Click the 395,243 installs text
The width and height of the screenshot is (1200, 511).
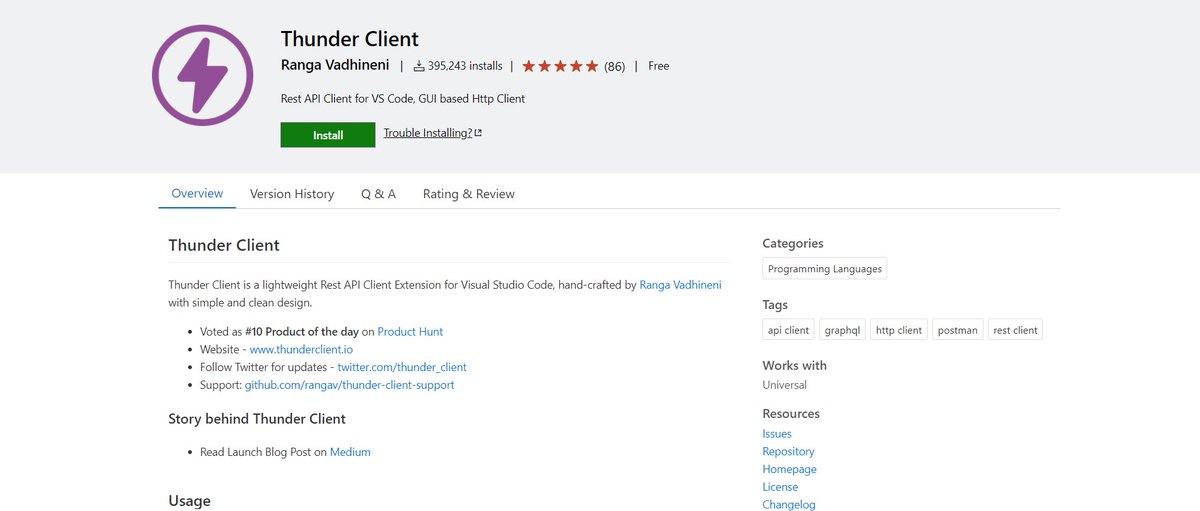click(465, 66)
